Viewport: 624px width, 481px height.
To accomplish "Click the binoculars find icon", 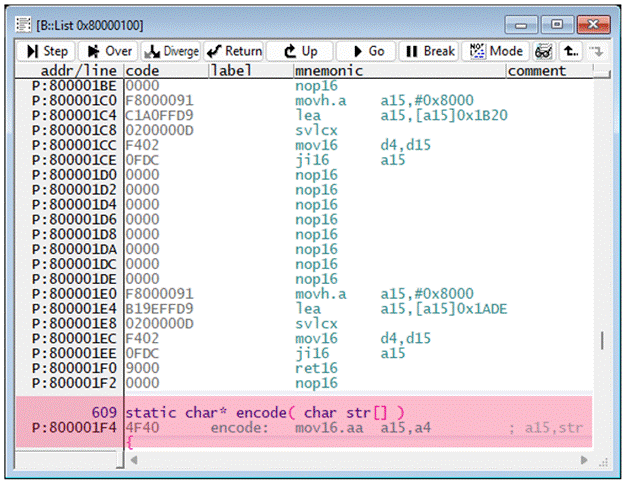I will point(545,51).
